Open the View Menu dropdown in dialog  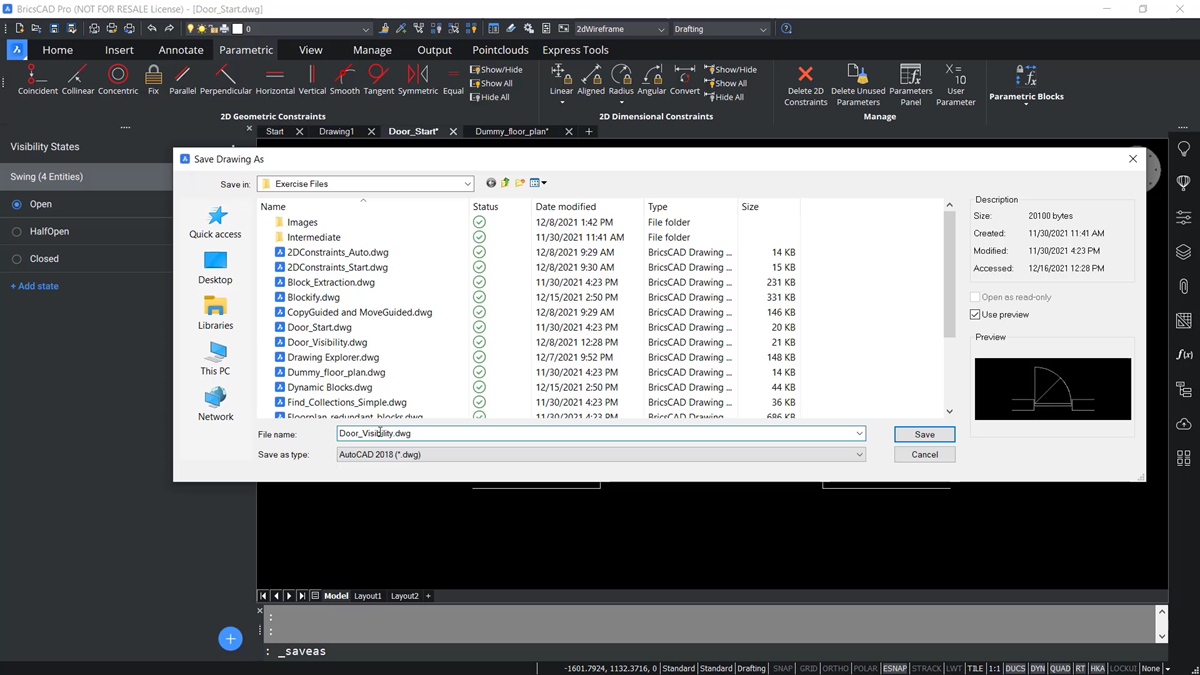click(x=538, y=183)
